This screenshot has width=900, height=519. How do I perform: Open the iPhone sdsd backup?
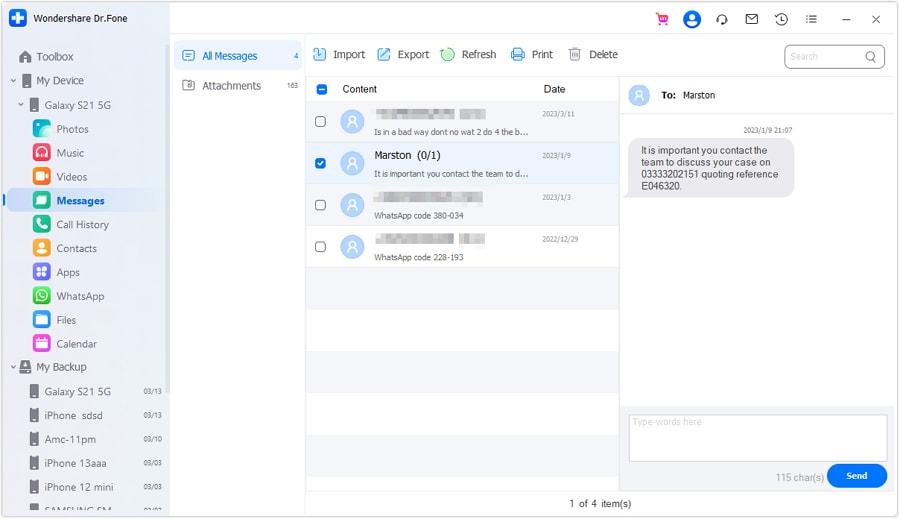point(95,415)
